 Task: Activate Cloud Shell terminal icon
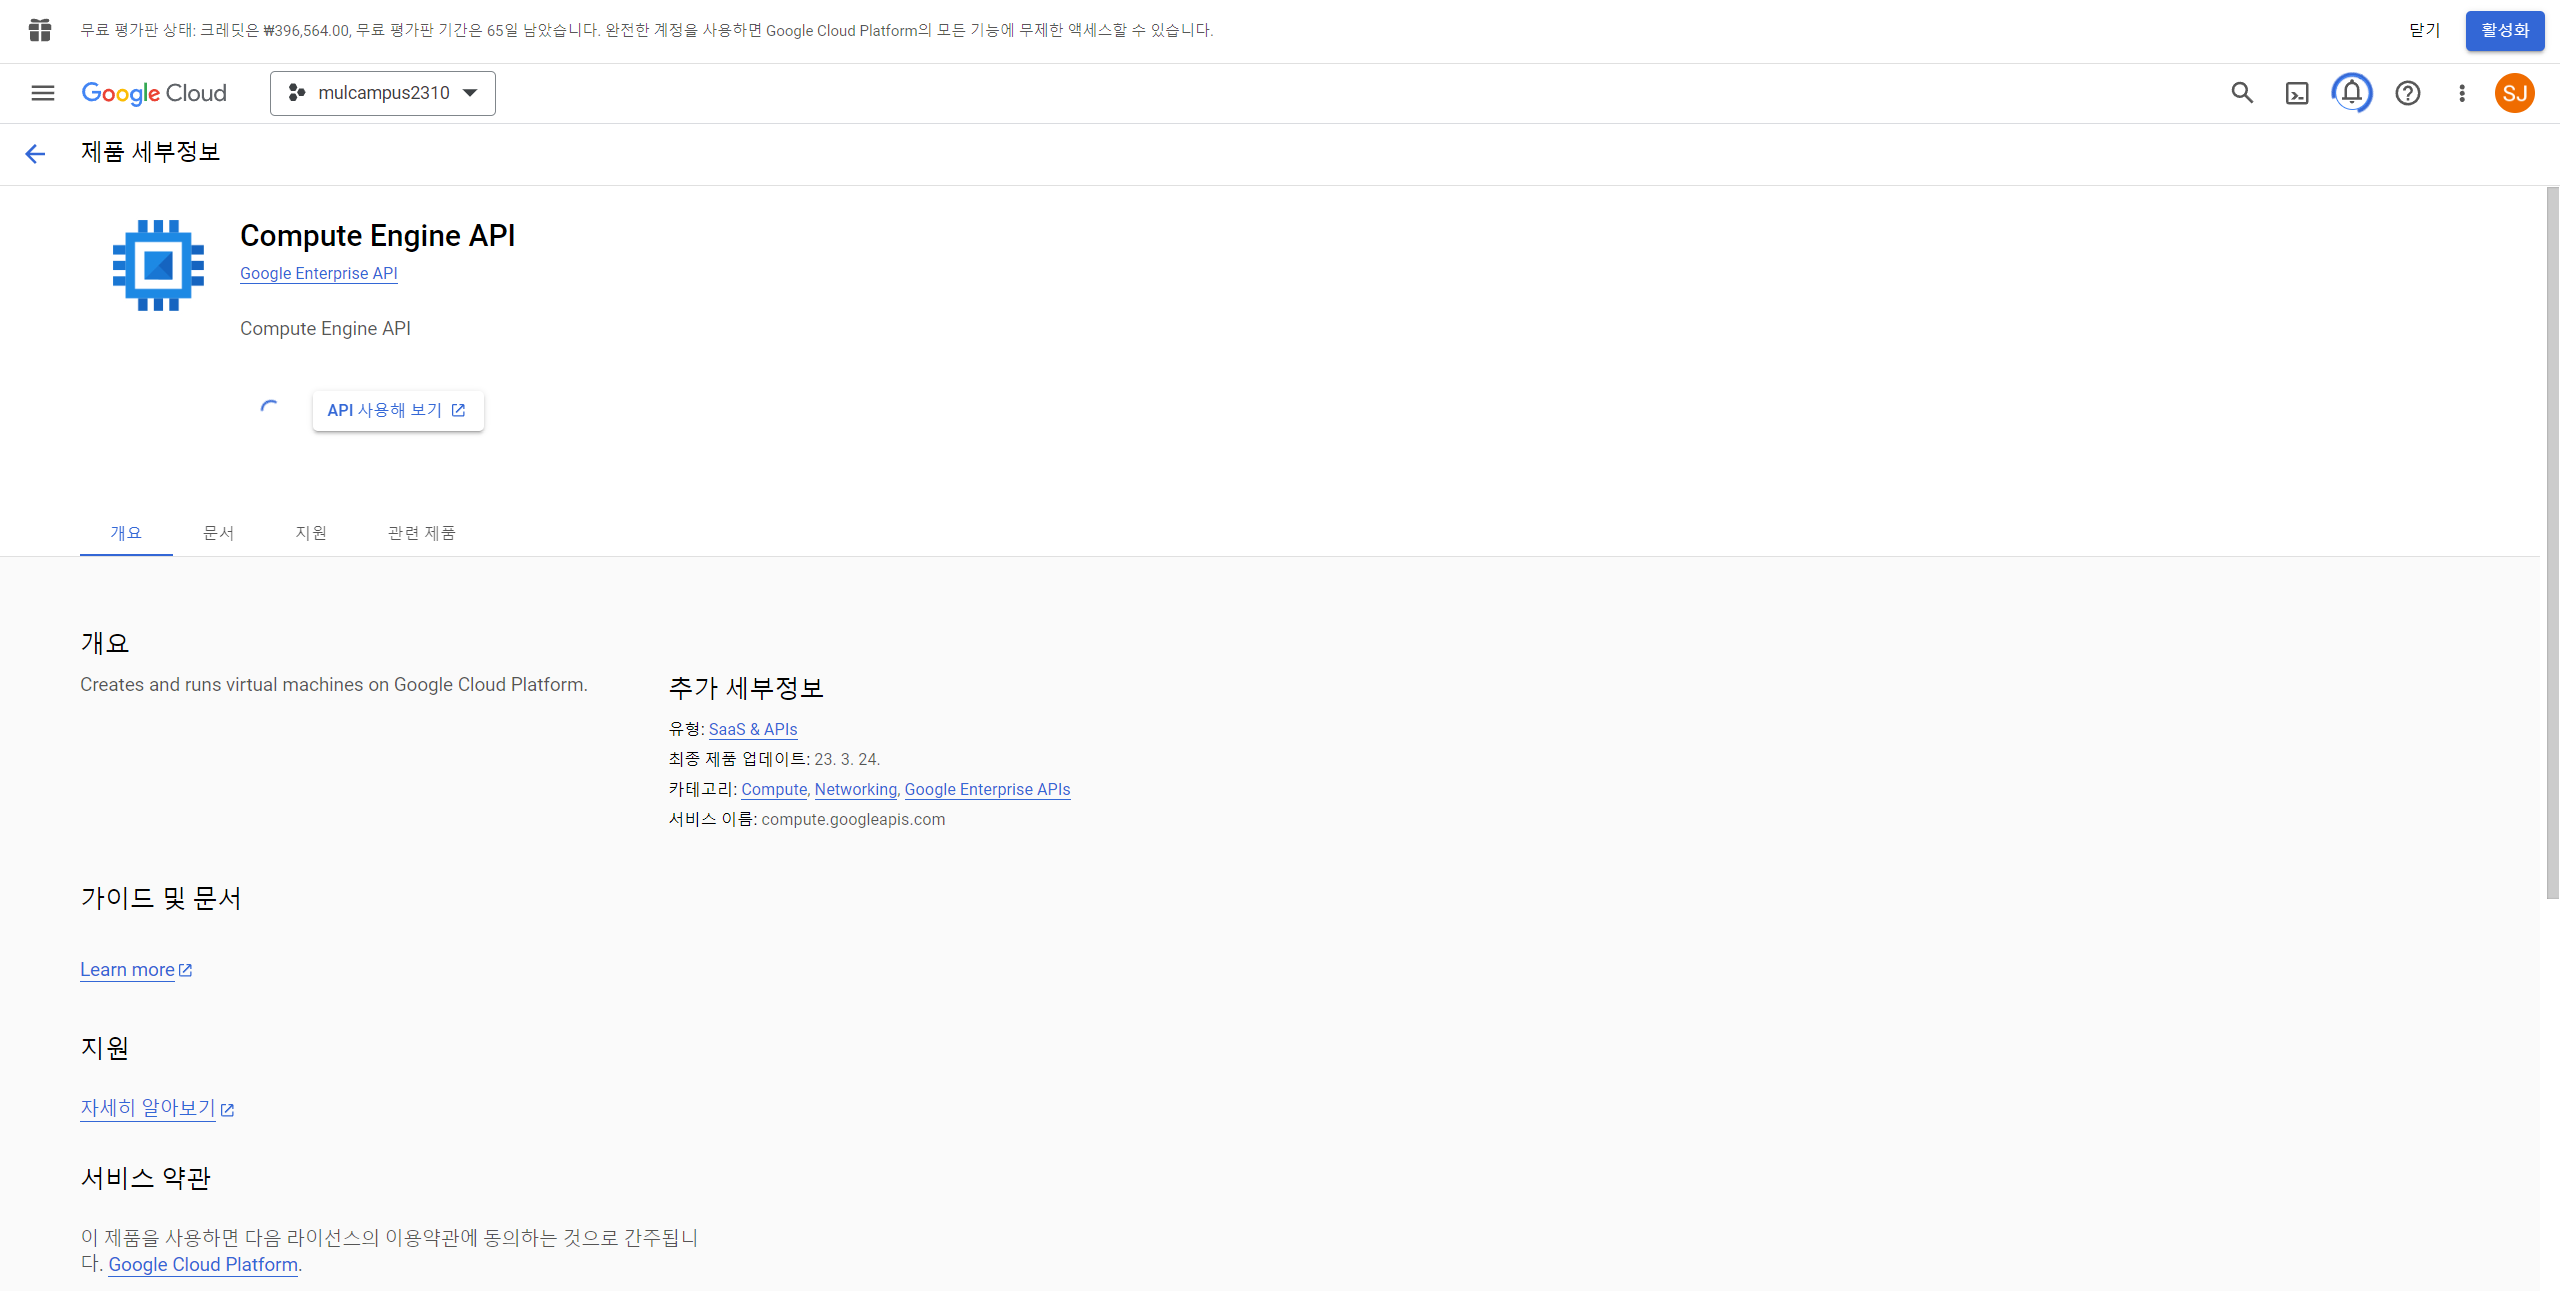tap(2297, 93)
